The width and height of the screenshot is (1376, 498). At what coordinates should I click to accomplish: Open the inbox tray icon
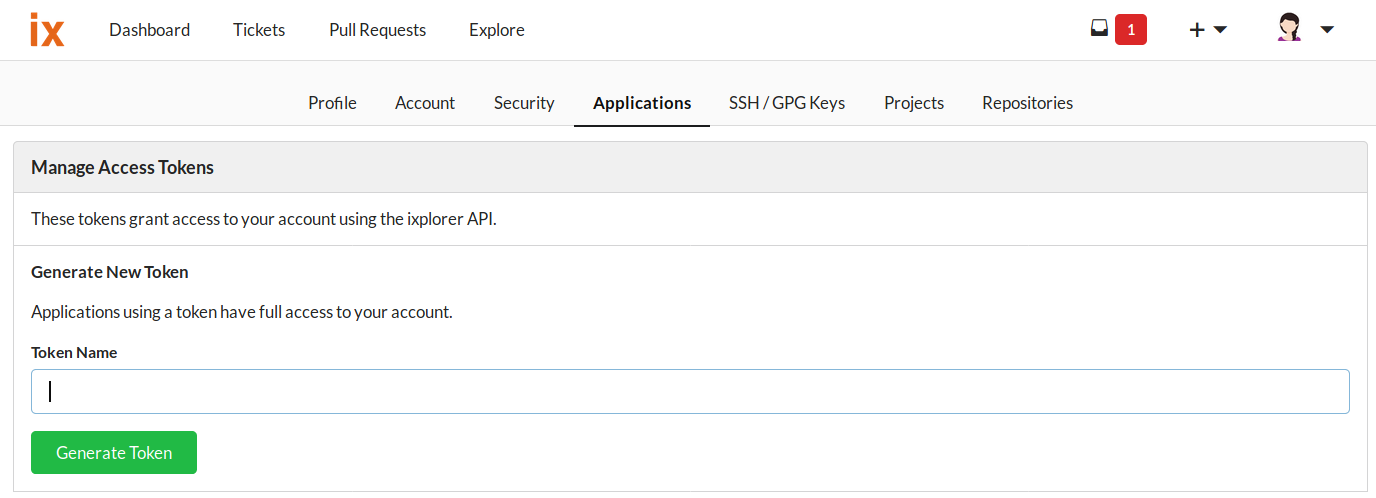(1099, 29)
